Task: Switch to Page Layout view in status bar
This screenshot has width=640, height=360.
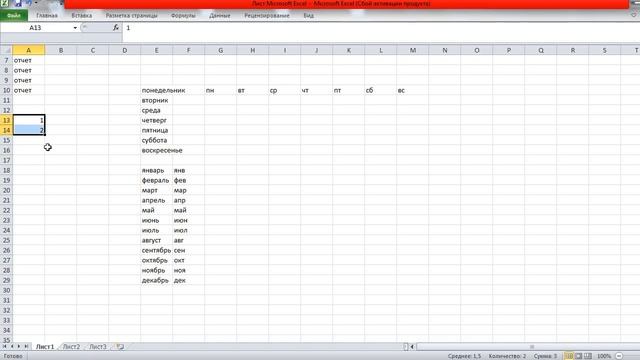Action: (578, 356)
